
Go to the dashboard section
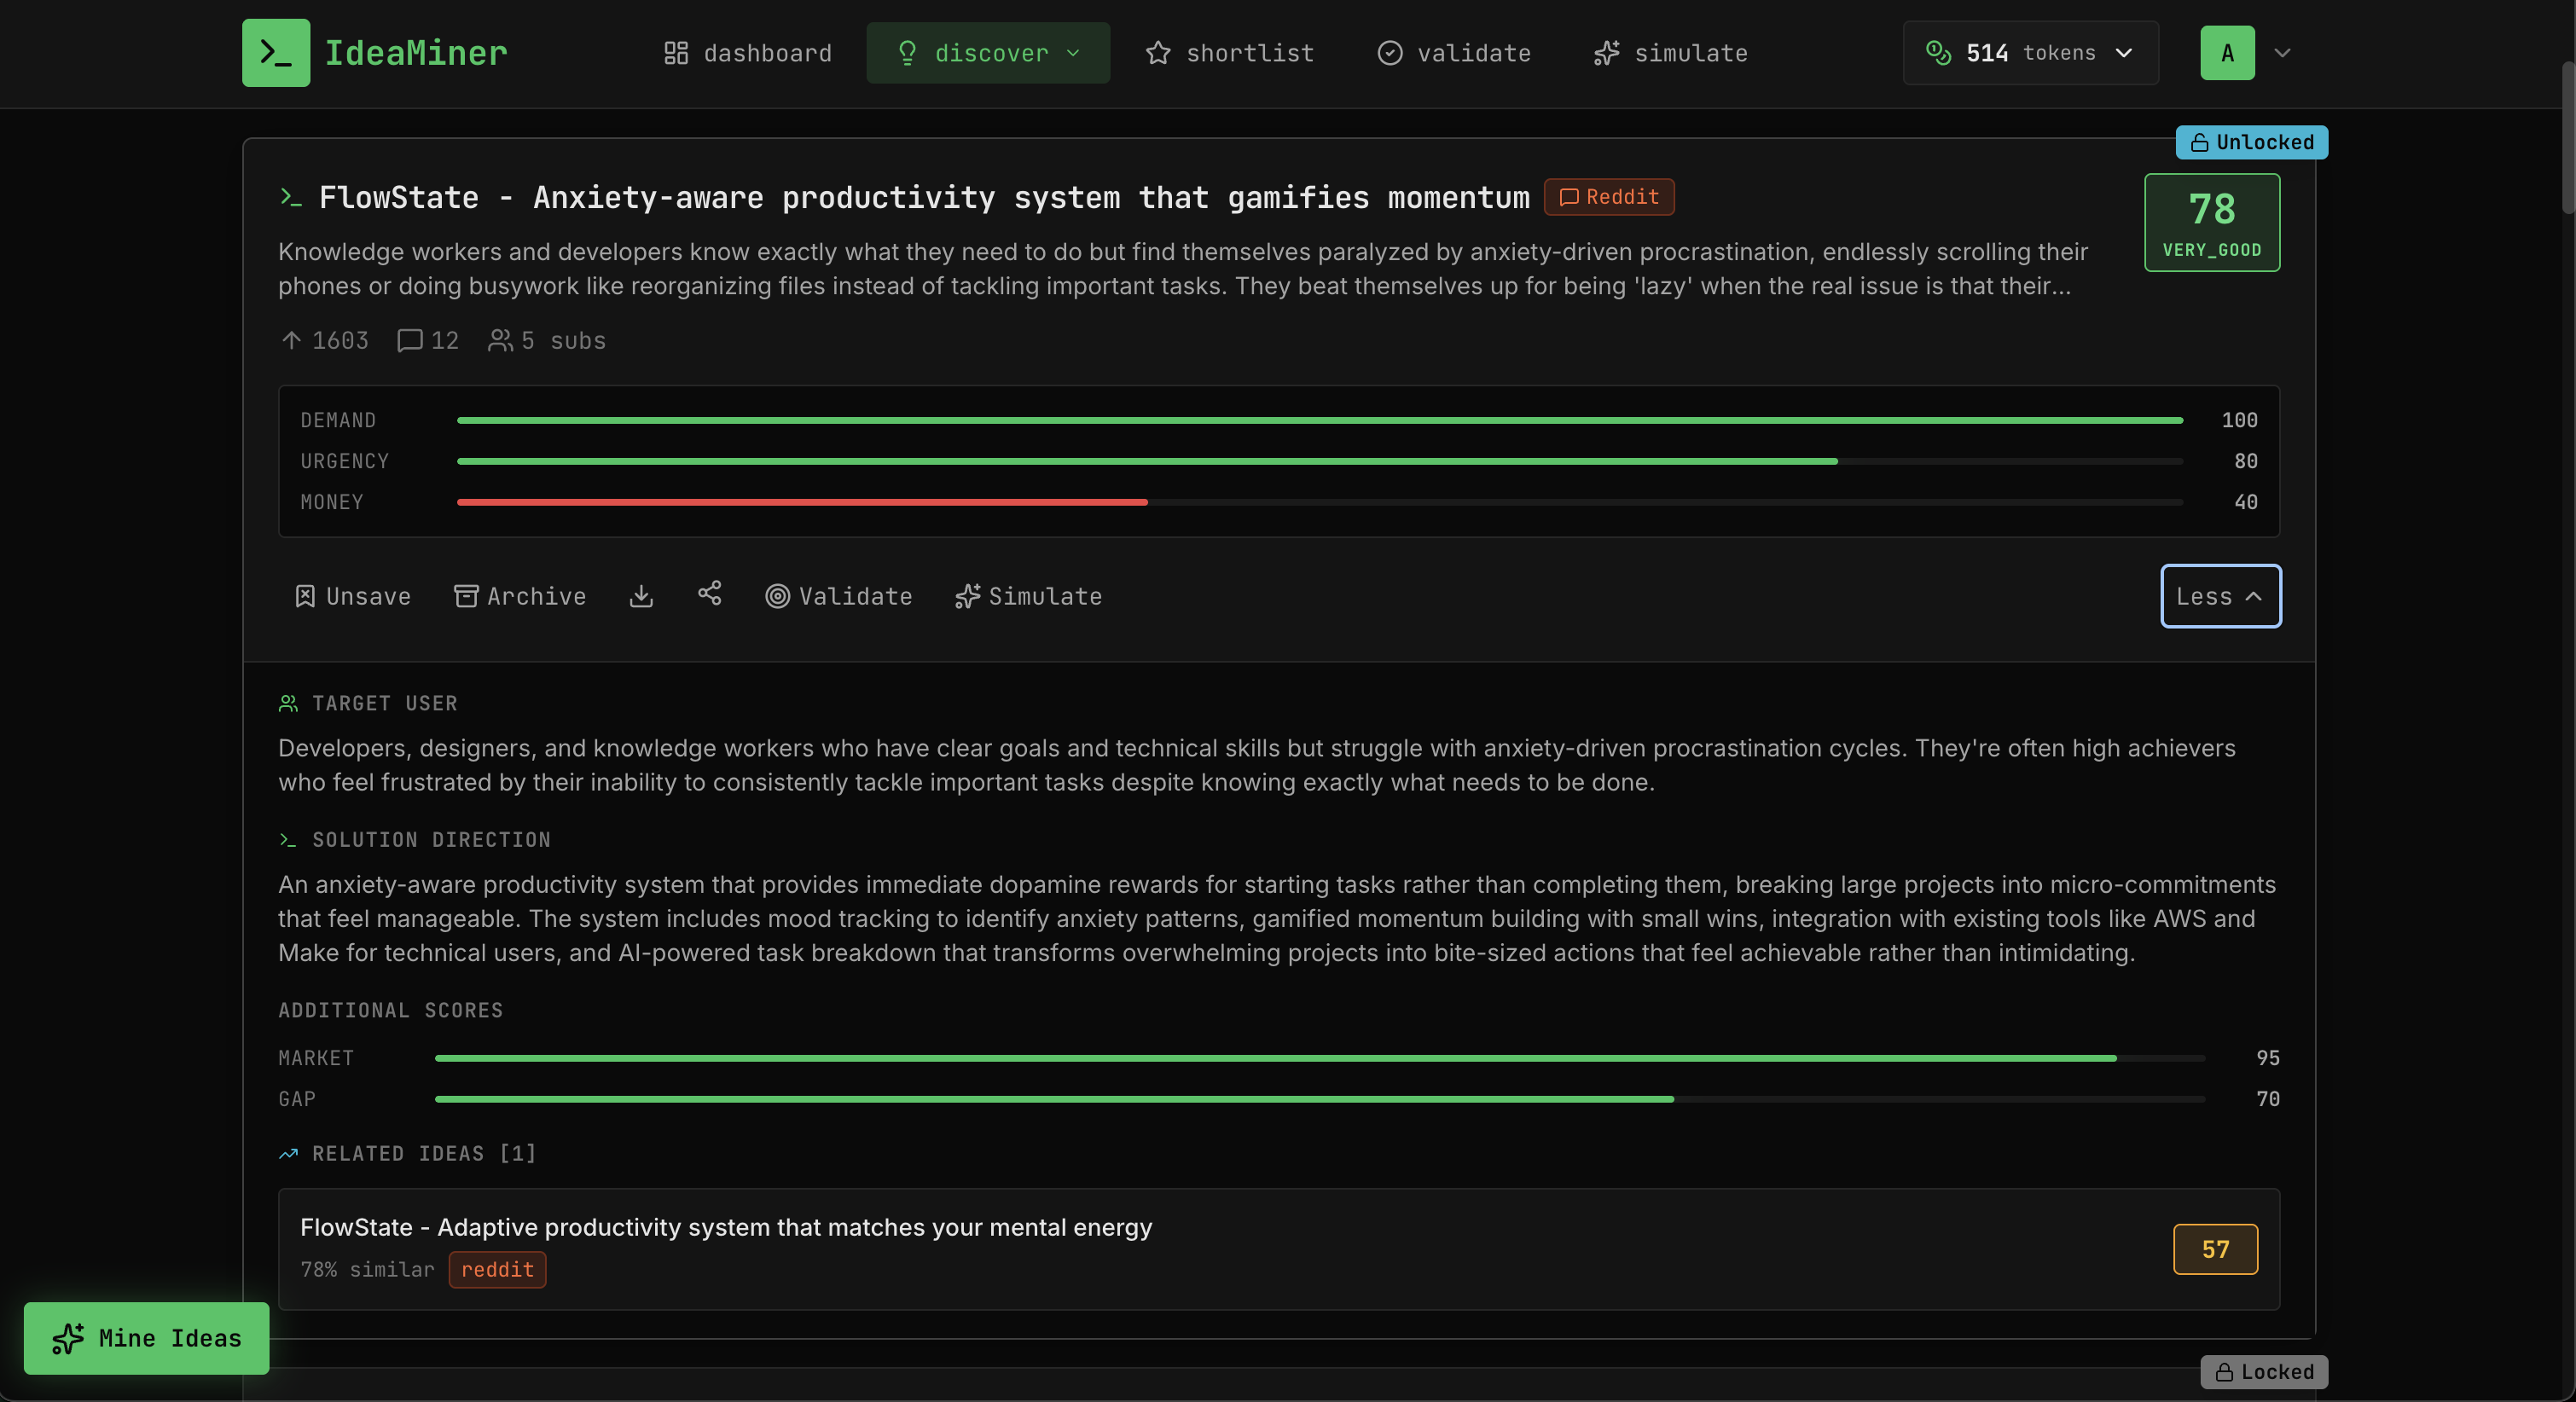[746, 53]
